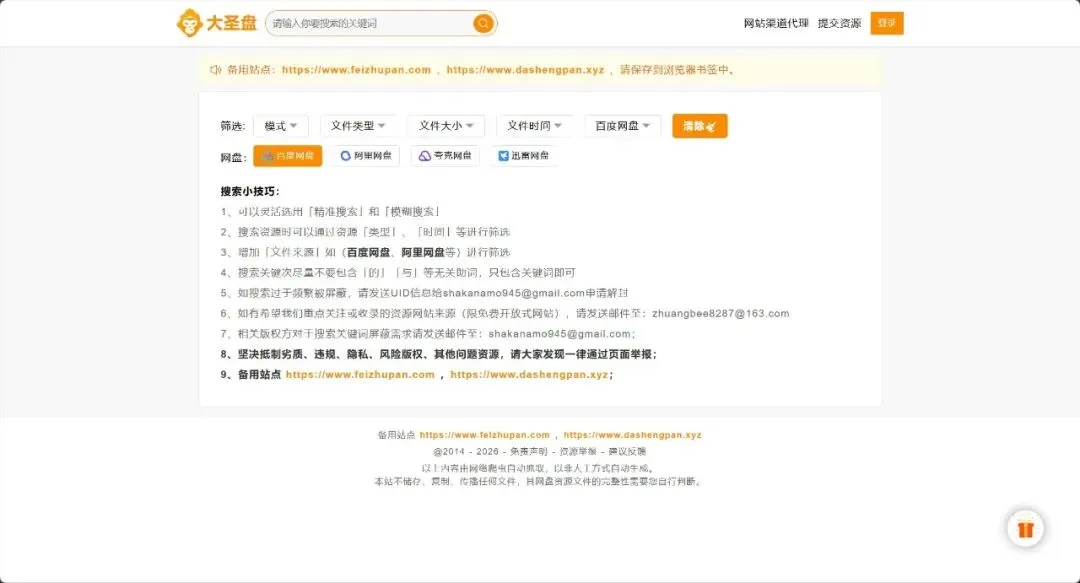Click the orange 清除 clear filters button
The width and height of the screenshot is (1080, 583).
[700, 126]
